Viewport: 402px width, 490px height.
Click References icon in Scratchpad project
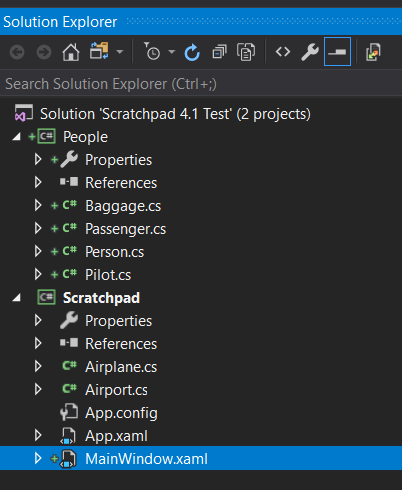pyautogui.click(x=69, y=343)
